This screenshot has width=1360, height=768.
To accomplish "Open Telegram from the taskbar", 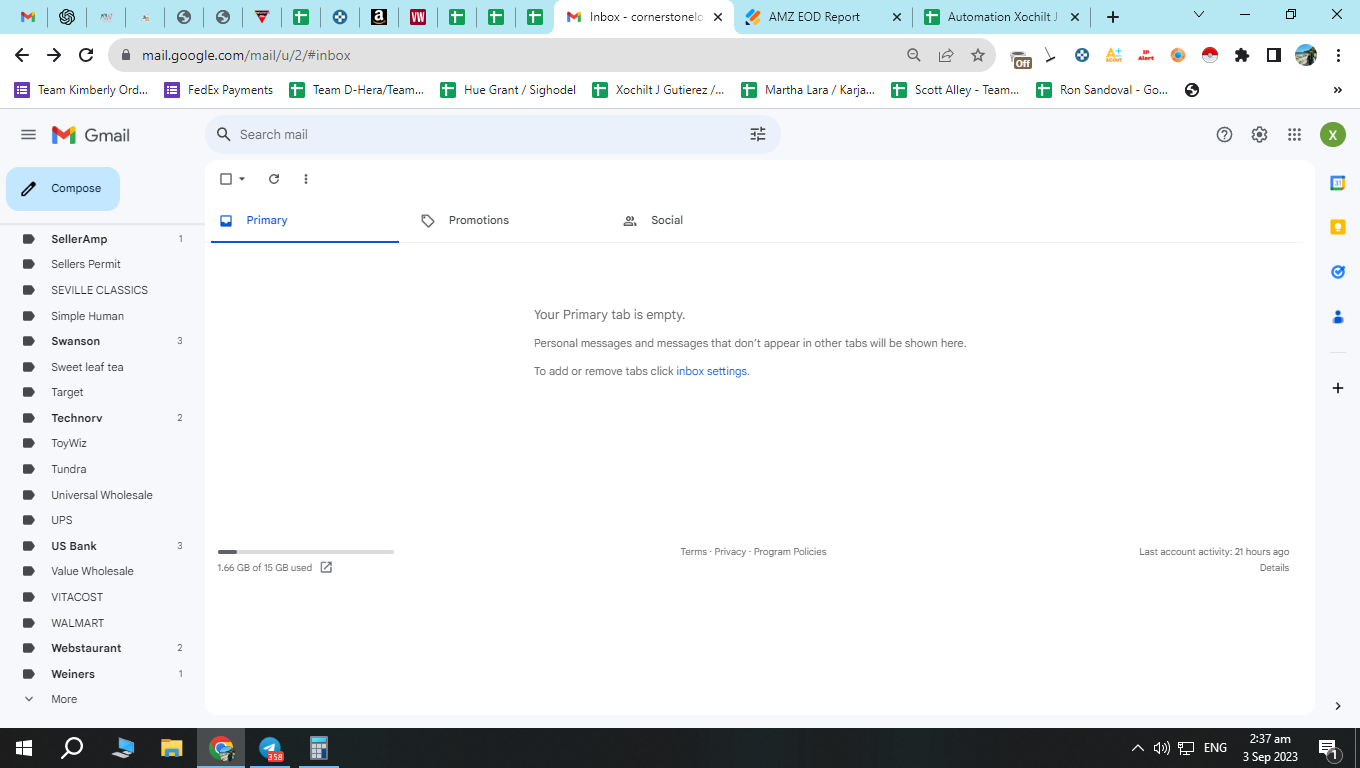I will tap(270, 748).
